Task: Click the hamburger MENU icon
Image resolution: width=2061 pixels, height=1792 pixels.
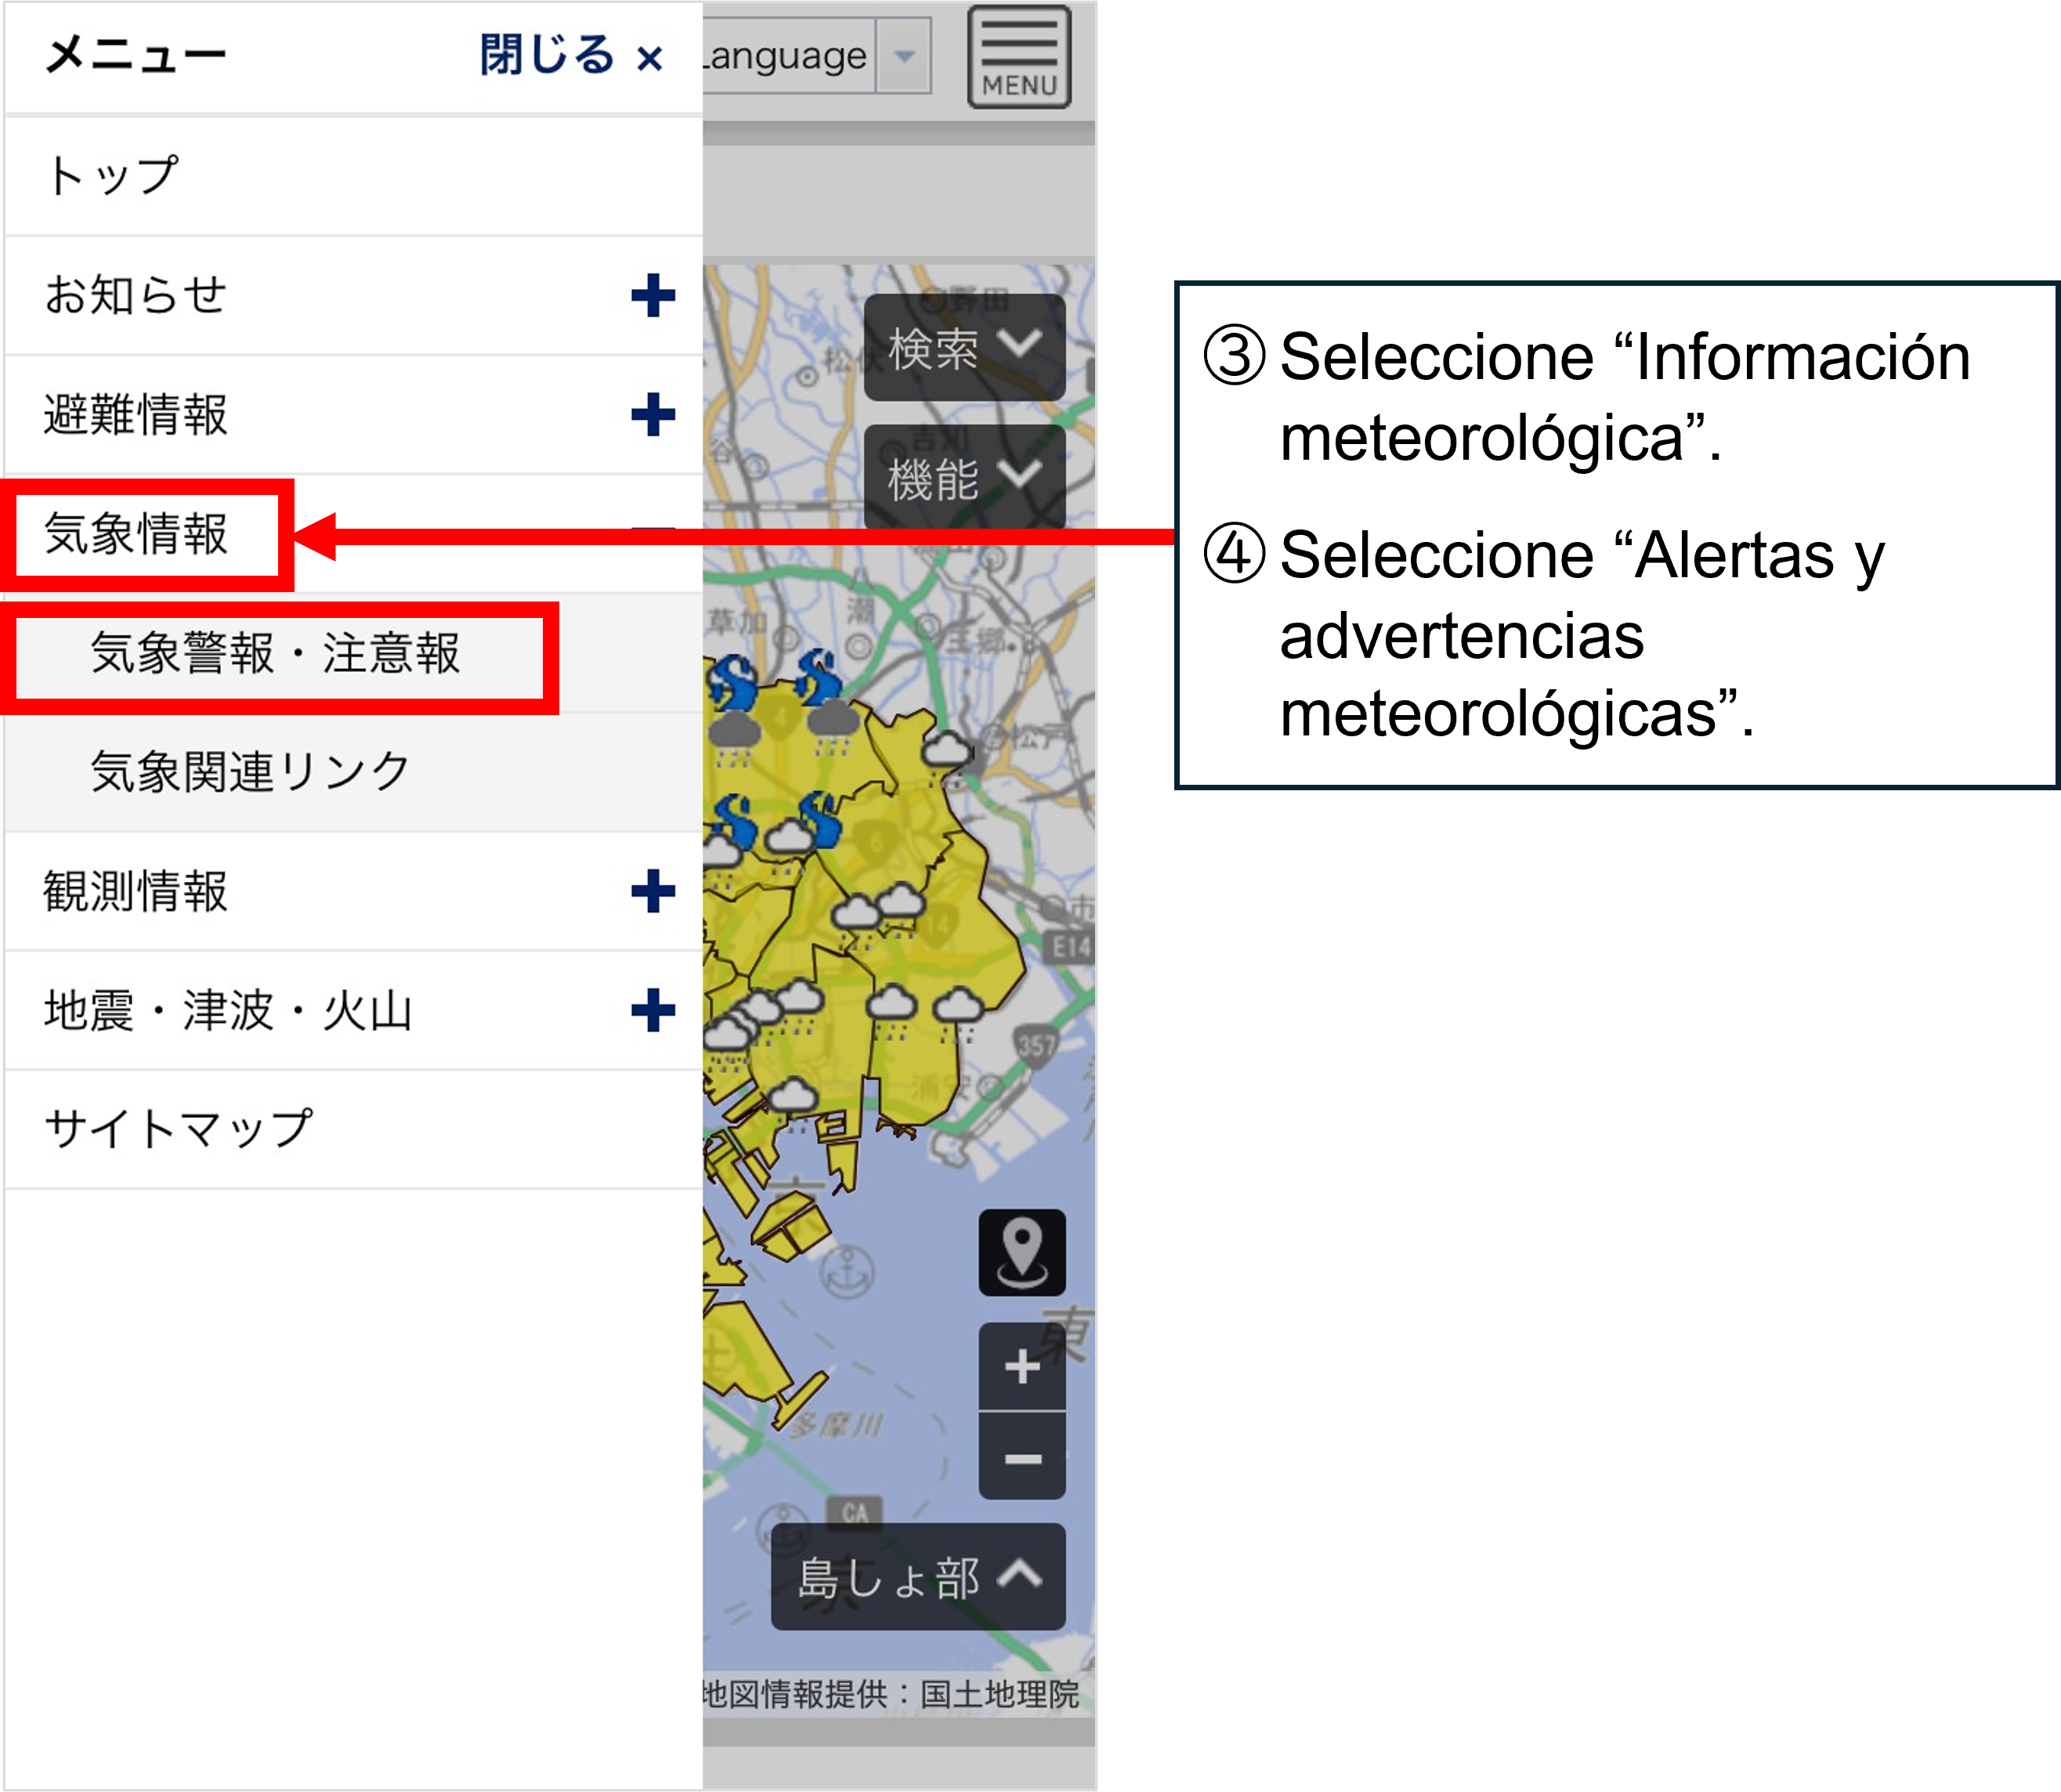Action: tap(1018, 56)
